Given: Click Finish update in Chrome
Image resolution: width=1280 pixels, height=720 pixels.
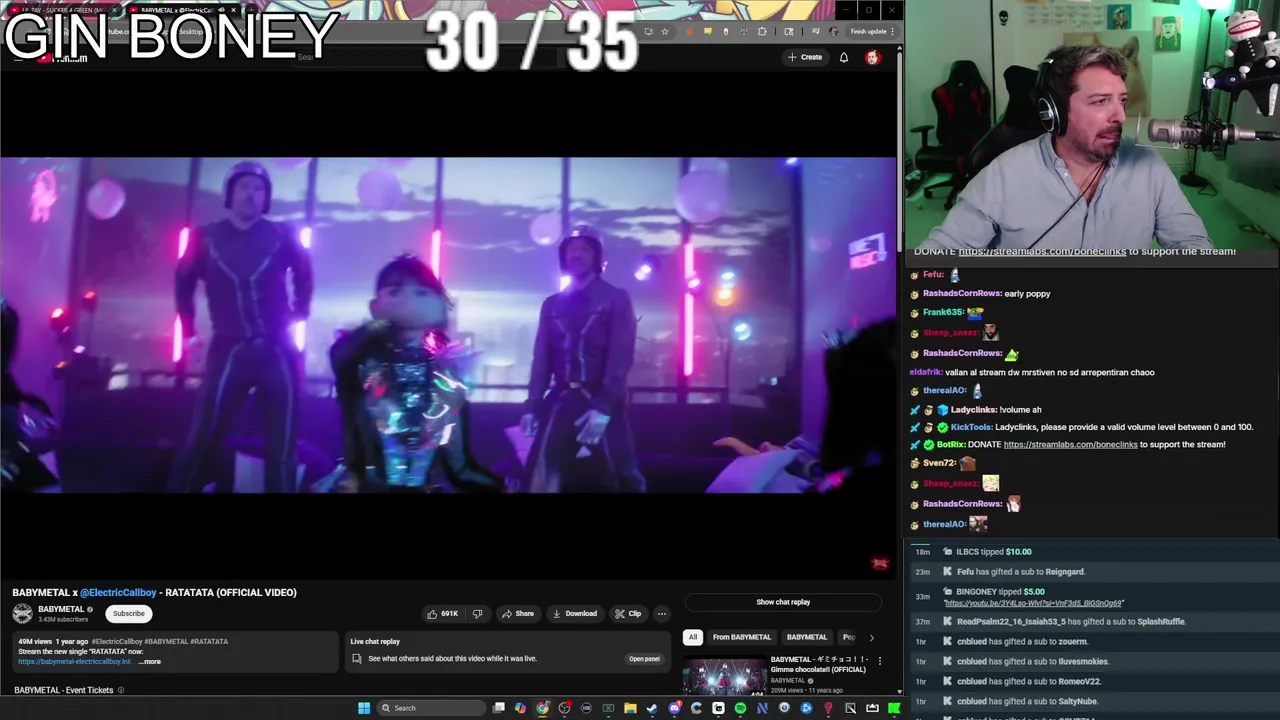Looking at the screenshot, I should [x=868, y=31].
